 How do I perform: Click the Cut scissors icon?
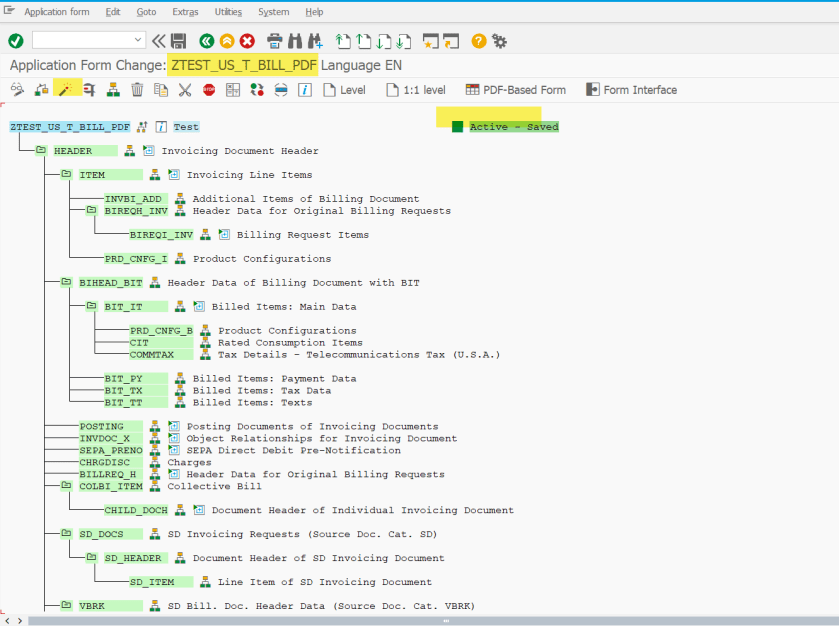(x=184, y=90)
